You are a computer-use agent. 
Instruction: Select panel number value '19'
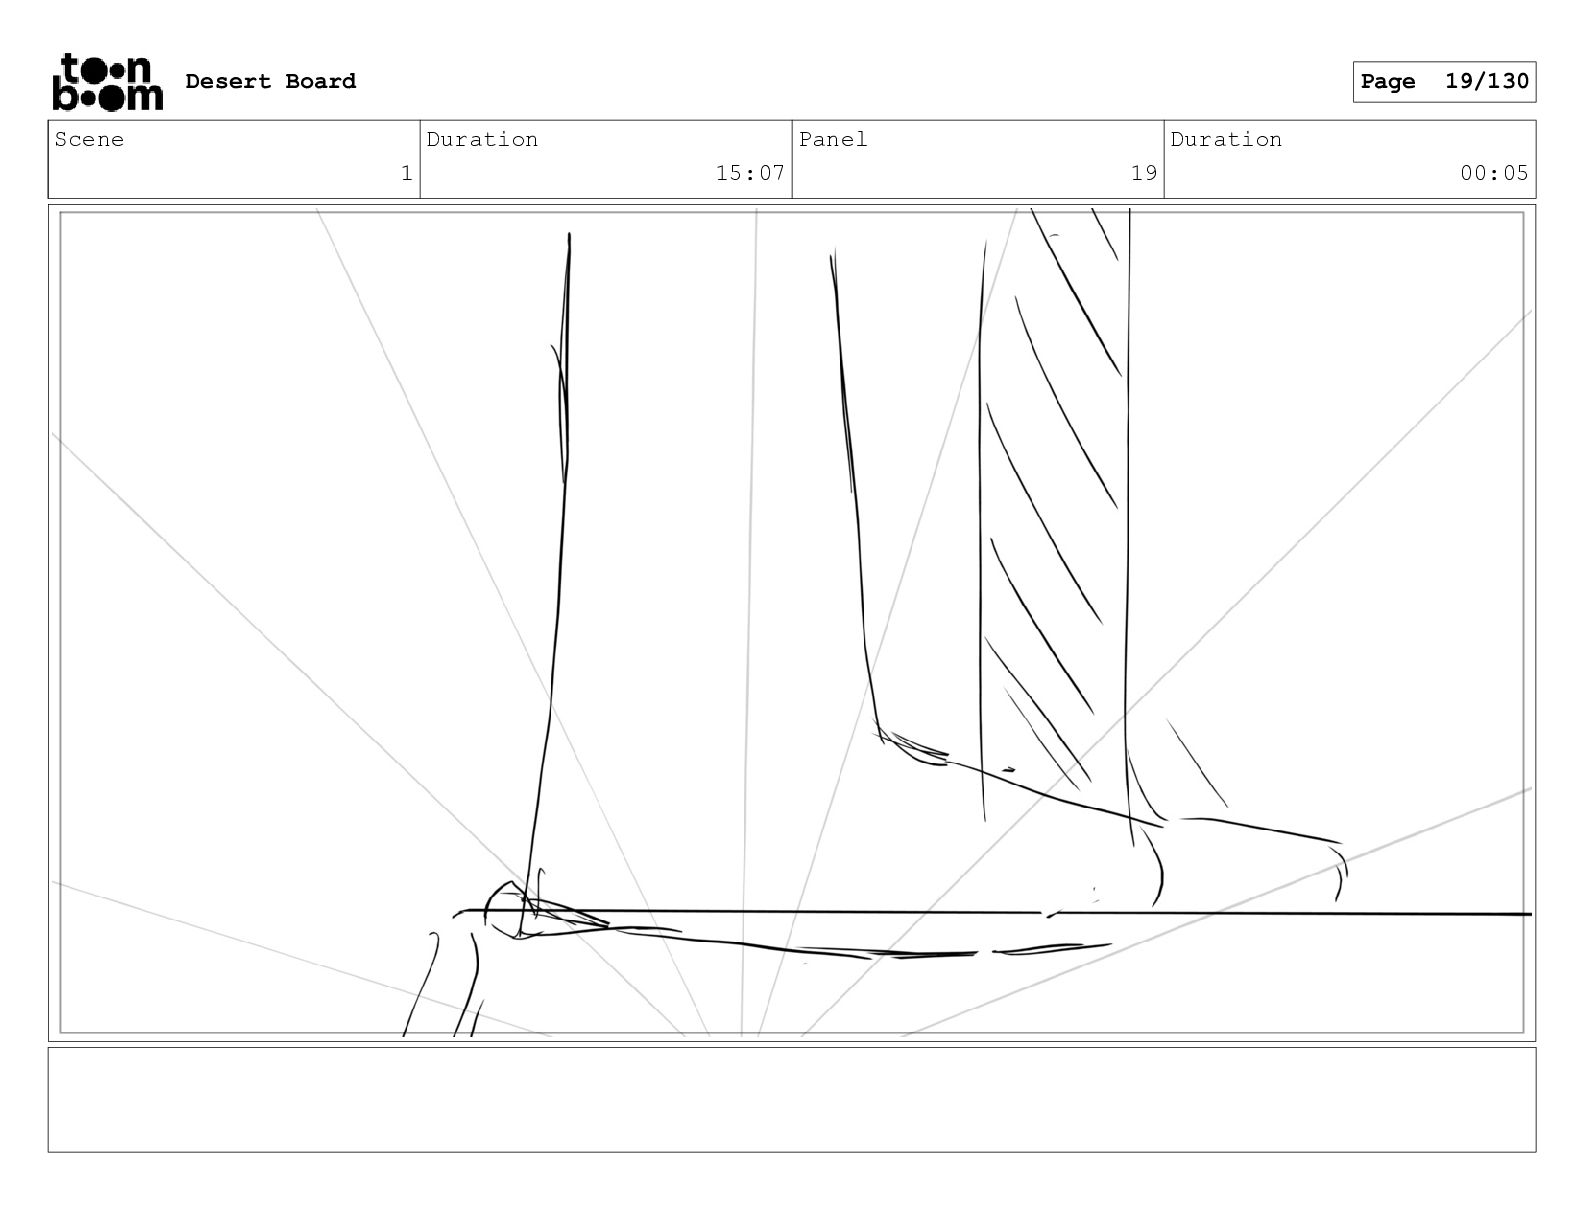[x=1144, y=173]
